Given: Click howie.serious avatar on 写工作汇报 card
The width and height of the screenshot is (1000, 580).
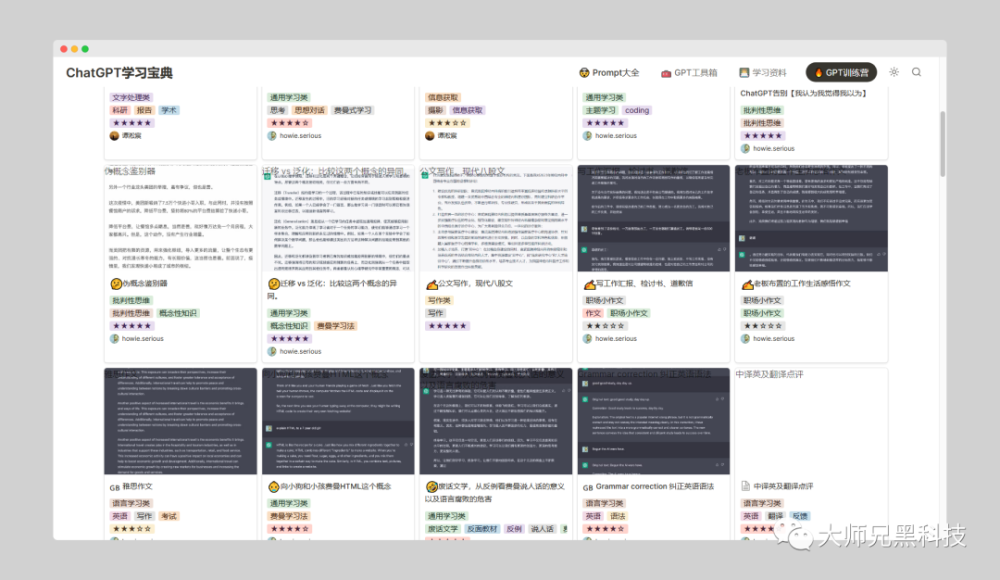Looking at the screenshot, I should click(x=587, y=339).
